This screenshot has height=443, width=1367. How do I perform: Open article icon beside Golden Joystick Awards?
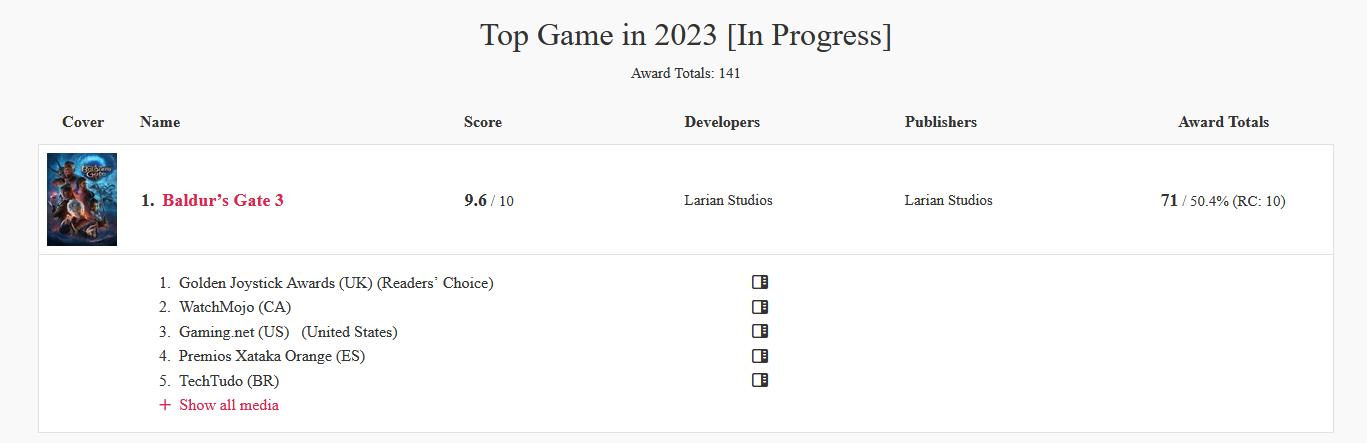[760, 283]
